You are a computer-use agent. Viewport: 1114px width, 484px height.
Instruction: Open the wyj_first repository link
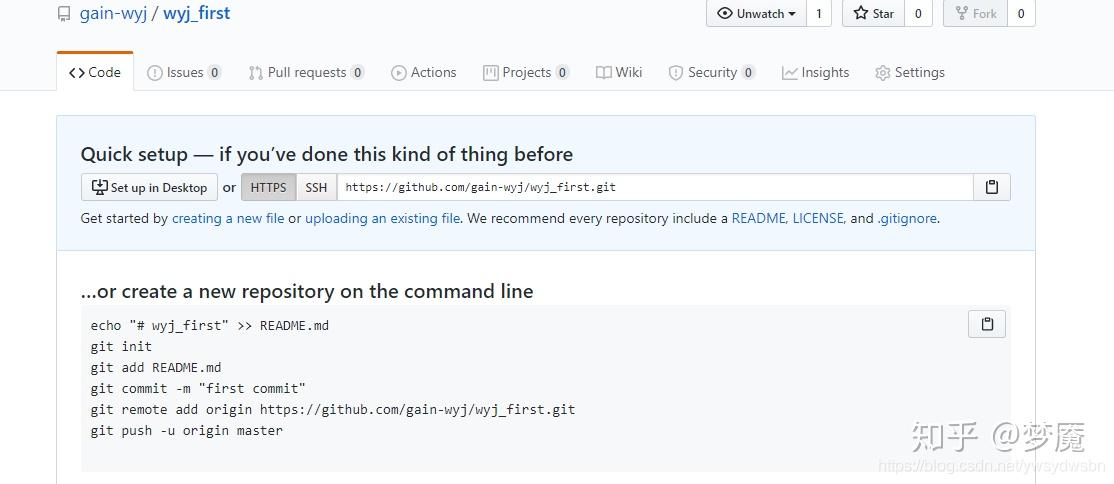tap(197, 14)
